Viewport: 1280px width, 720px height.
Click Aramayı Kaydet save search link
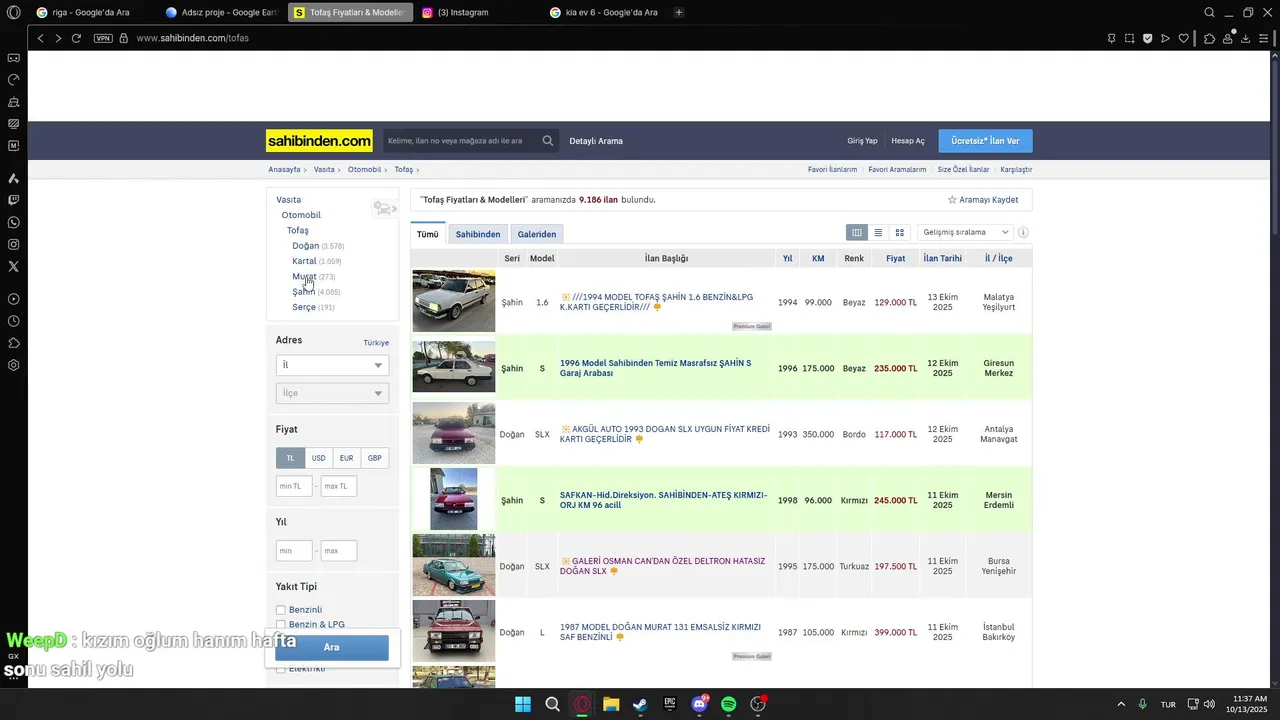(x=983, y=200)
